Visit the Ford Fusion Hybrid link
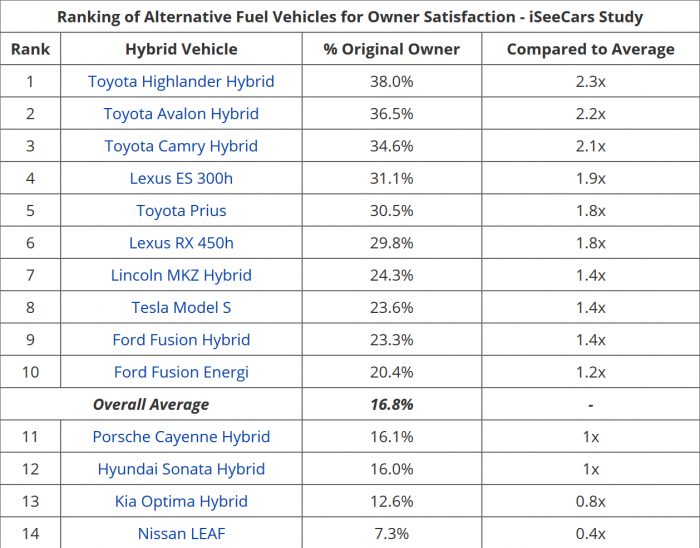This screenshot has height=548, width=700. 181,340
